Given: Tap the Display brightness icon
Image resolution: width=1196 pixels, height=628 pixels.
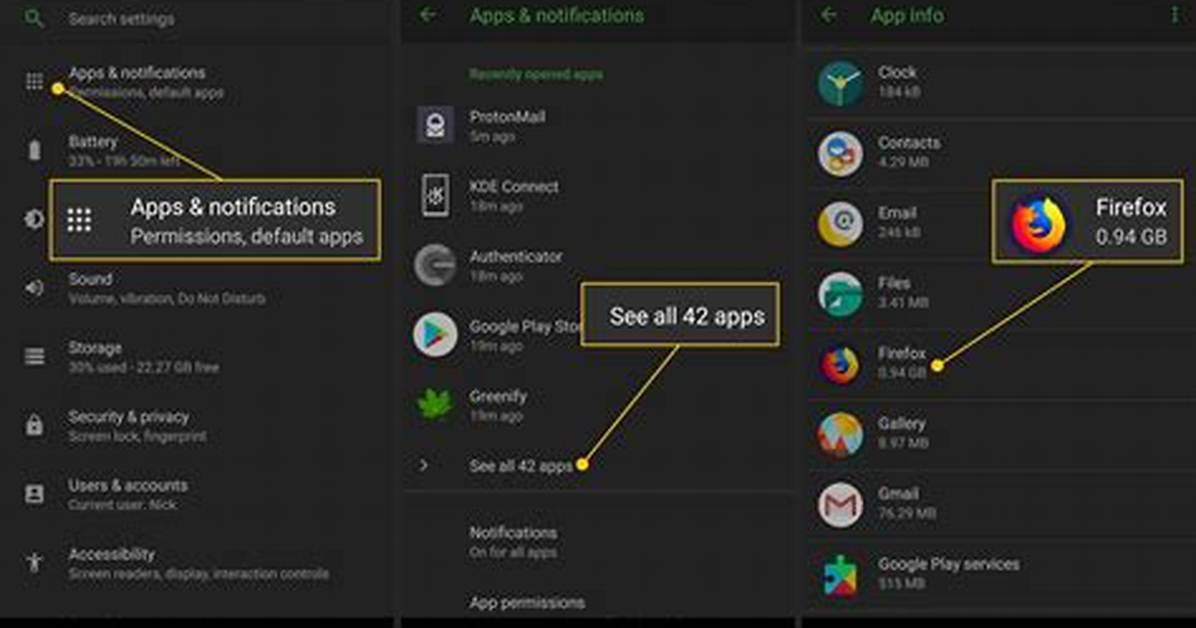Looking at the screenshot, I should point(34,219).
